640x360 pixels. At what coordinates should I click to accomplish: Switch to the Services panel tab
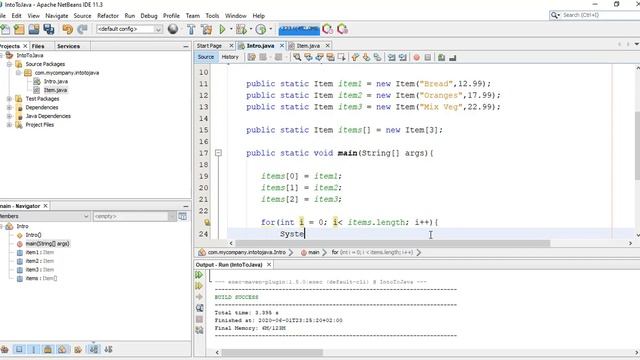point(69,46)
